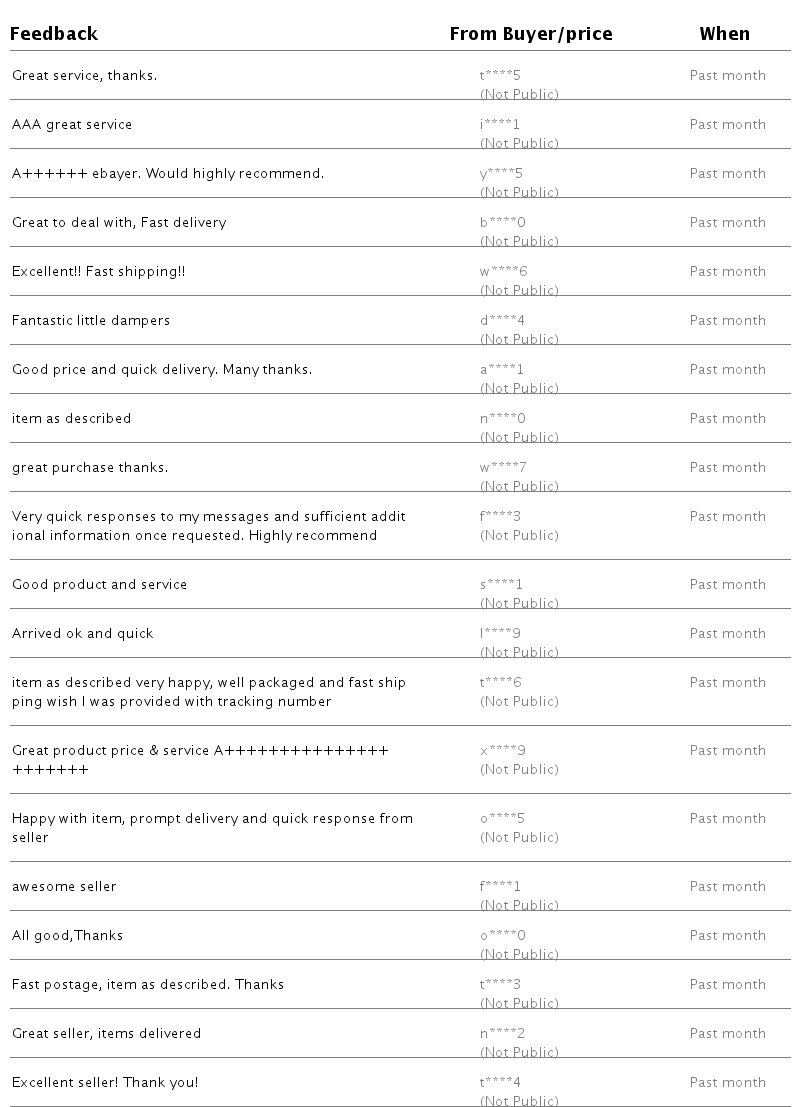Screen dimensions: 800x1107
Task: Click the "awesome seller" feedback comment
Action: pos(64,886)
